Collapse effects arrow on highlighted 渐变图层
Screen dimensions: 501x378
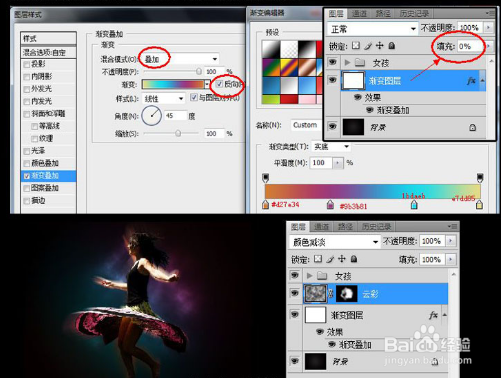(x=482, y=81)
